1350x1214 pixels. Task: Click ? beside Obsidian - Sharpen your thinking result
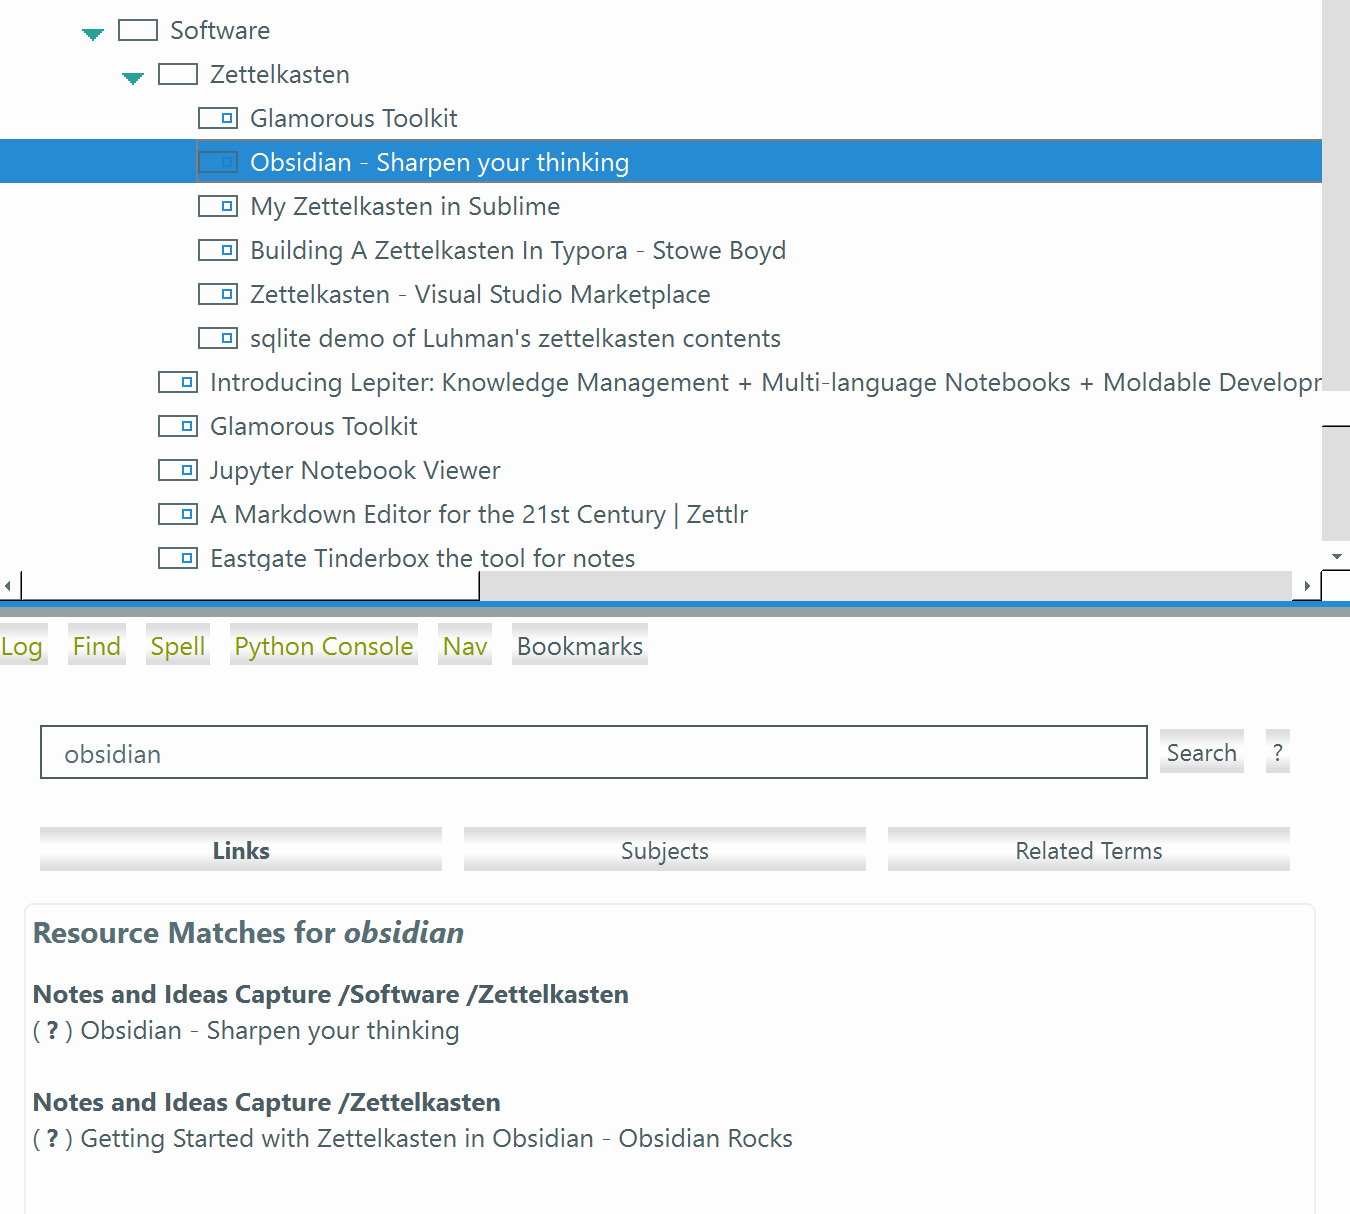click(53, 1030)
